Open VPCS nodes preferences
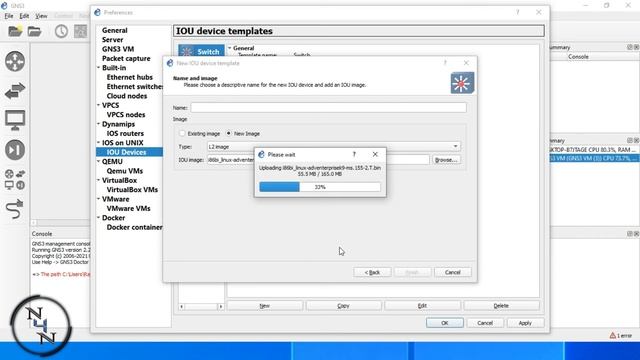 [126, 115]
